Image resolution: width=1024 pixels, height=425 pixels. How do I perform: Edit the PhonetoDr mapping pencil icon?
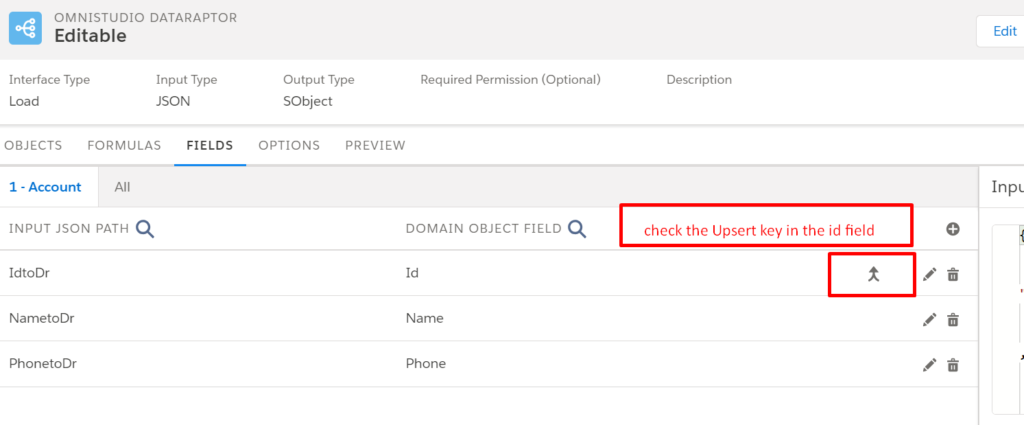[x=929, y=365]
